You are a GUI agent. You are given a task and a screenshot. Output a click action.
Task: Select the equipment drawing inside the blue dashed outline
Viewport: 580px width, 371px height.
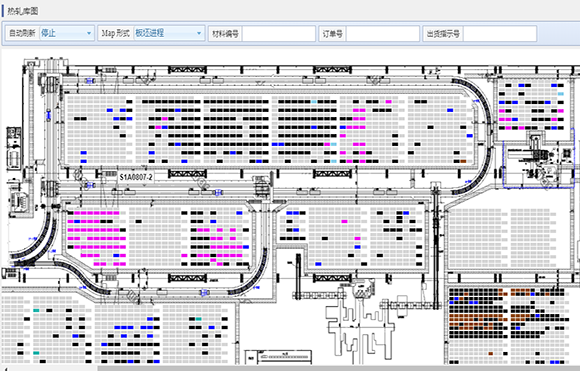tap(539, 157)
